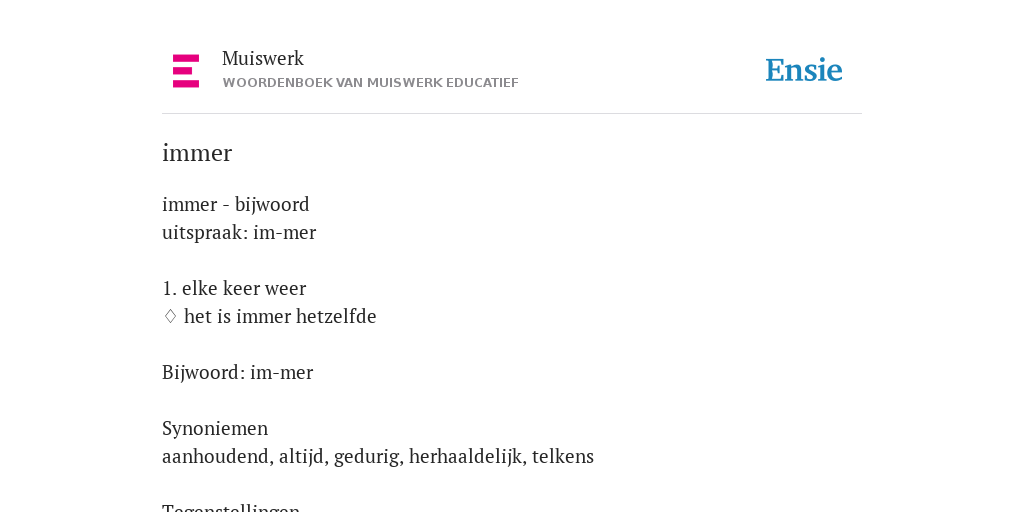Click the 'Tegenstellingen' heading at bottom
Viewport: 1024px width, 512px height.
tap(231, 507)
